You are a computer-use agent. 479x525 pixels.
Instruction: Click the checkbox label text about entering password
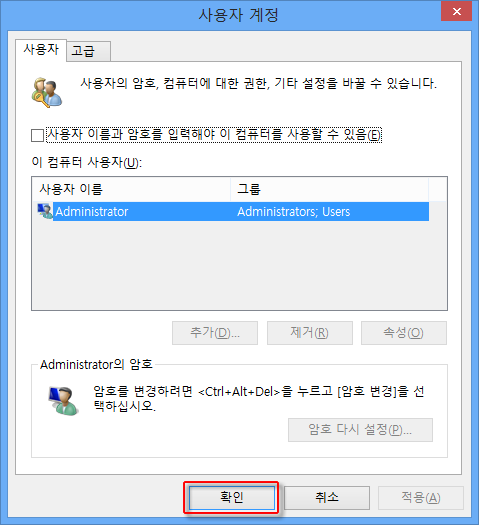pos(214,135)
